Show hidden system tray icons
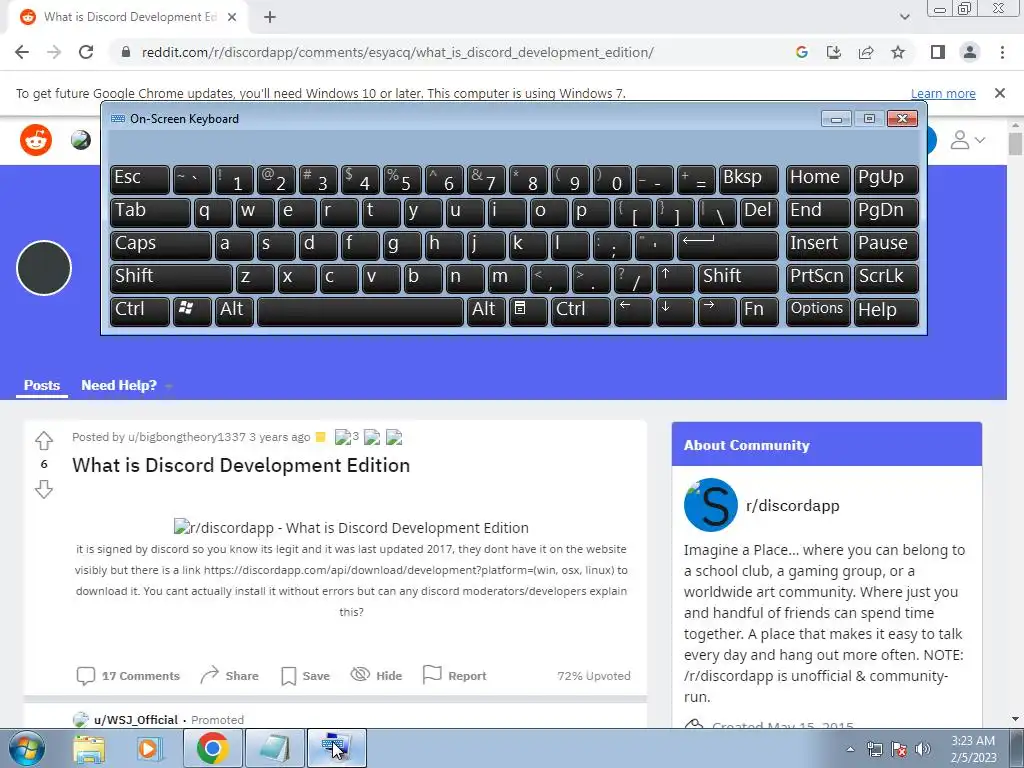 click(850, 750)
